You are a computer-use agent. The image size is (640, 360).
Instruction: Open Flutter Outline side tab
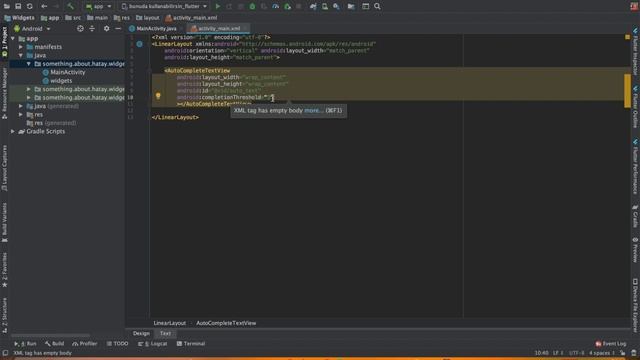(x=635, y=107)
